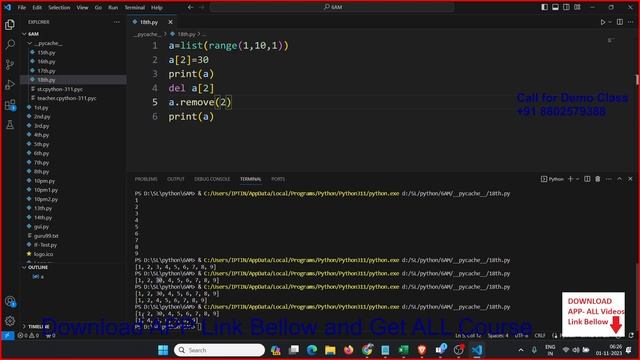The width and height of the screenshot is (640, 360).
Task: Open the Help menu
Action: pyautogui.click(x=157, y=7)
